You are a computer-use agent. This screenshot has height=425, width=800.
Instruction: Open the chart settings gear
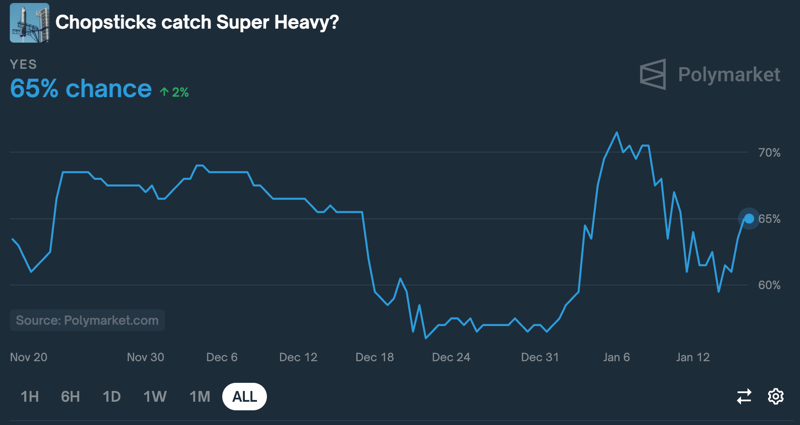coord(776,397)
